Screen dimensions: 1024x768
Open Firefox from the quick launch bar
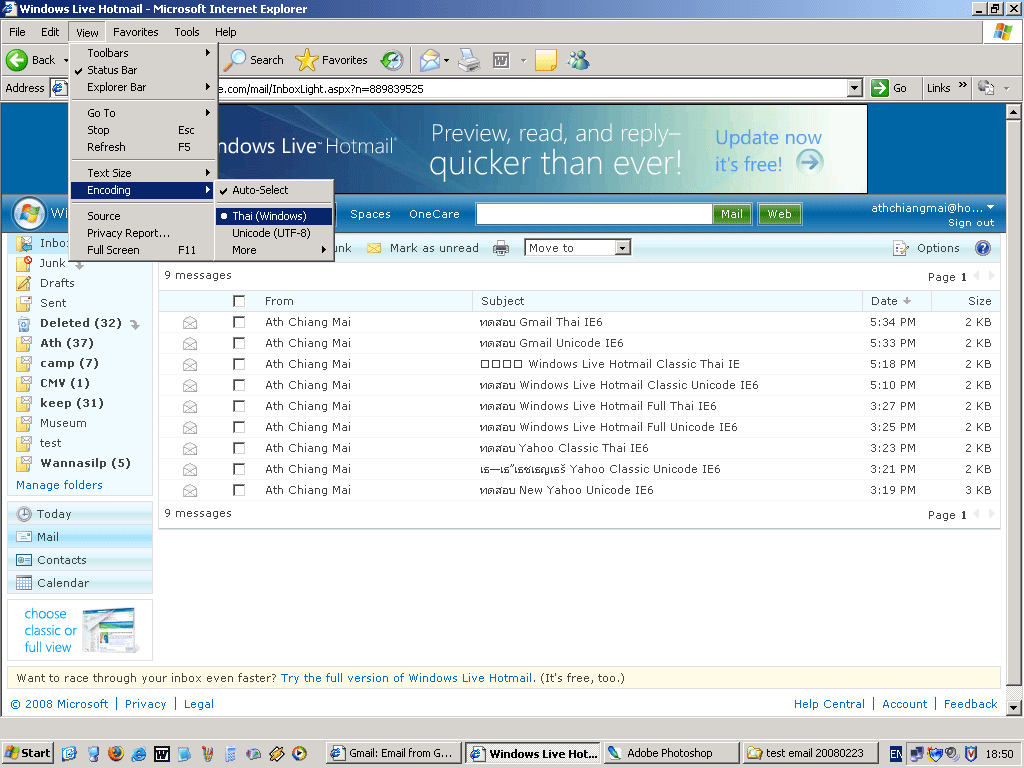pyautogui.click(x=116, y=754)
